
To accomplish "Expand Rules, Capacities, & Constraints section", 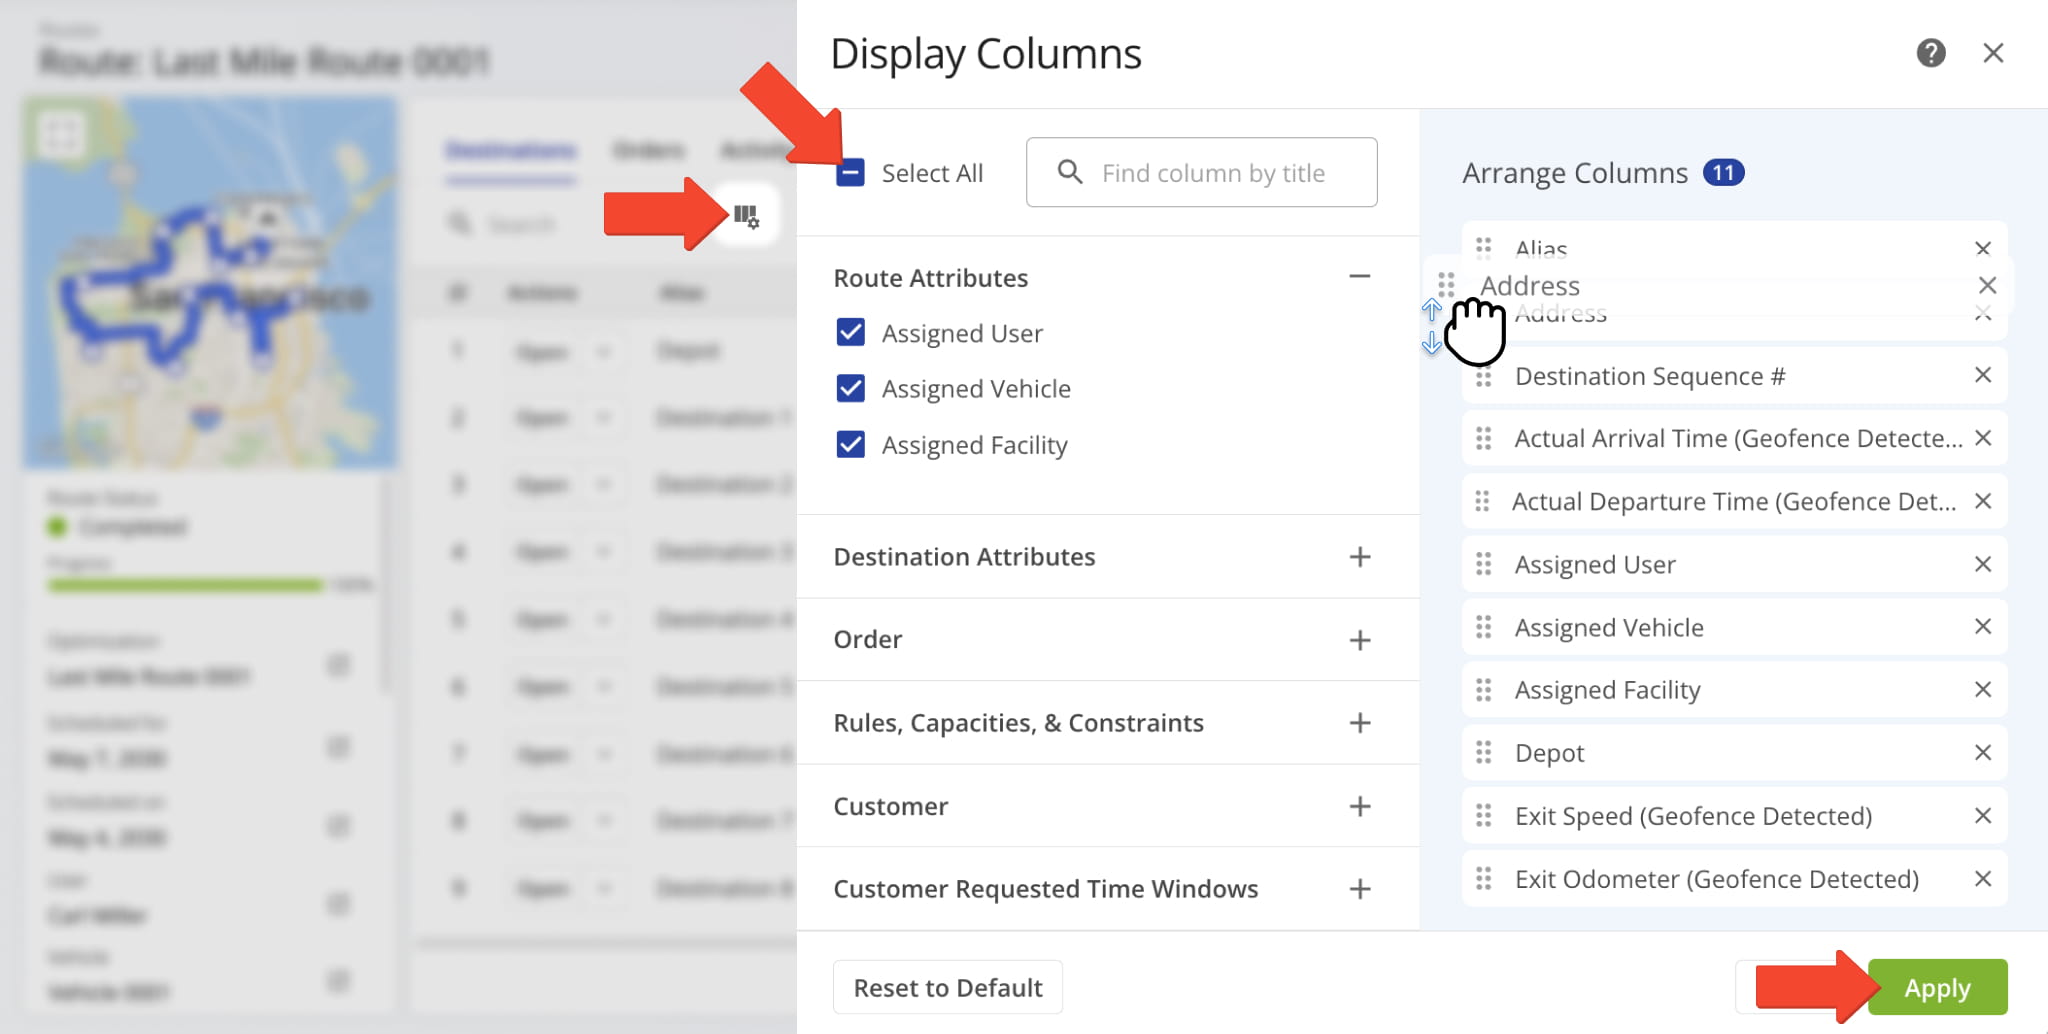I will [x=1359, y=723].
